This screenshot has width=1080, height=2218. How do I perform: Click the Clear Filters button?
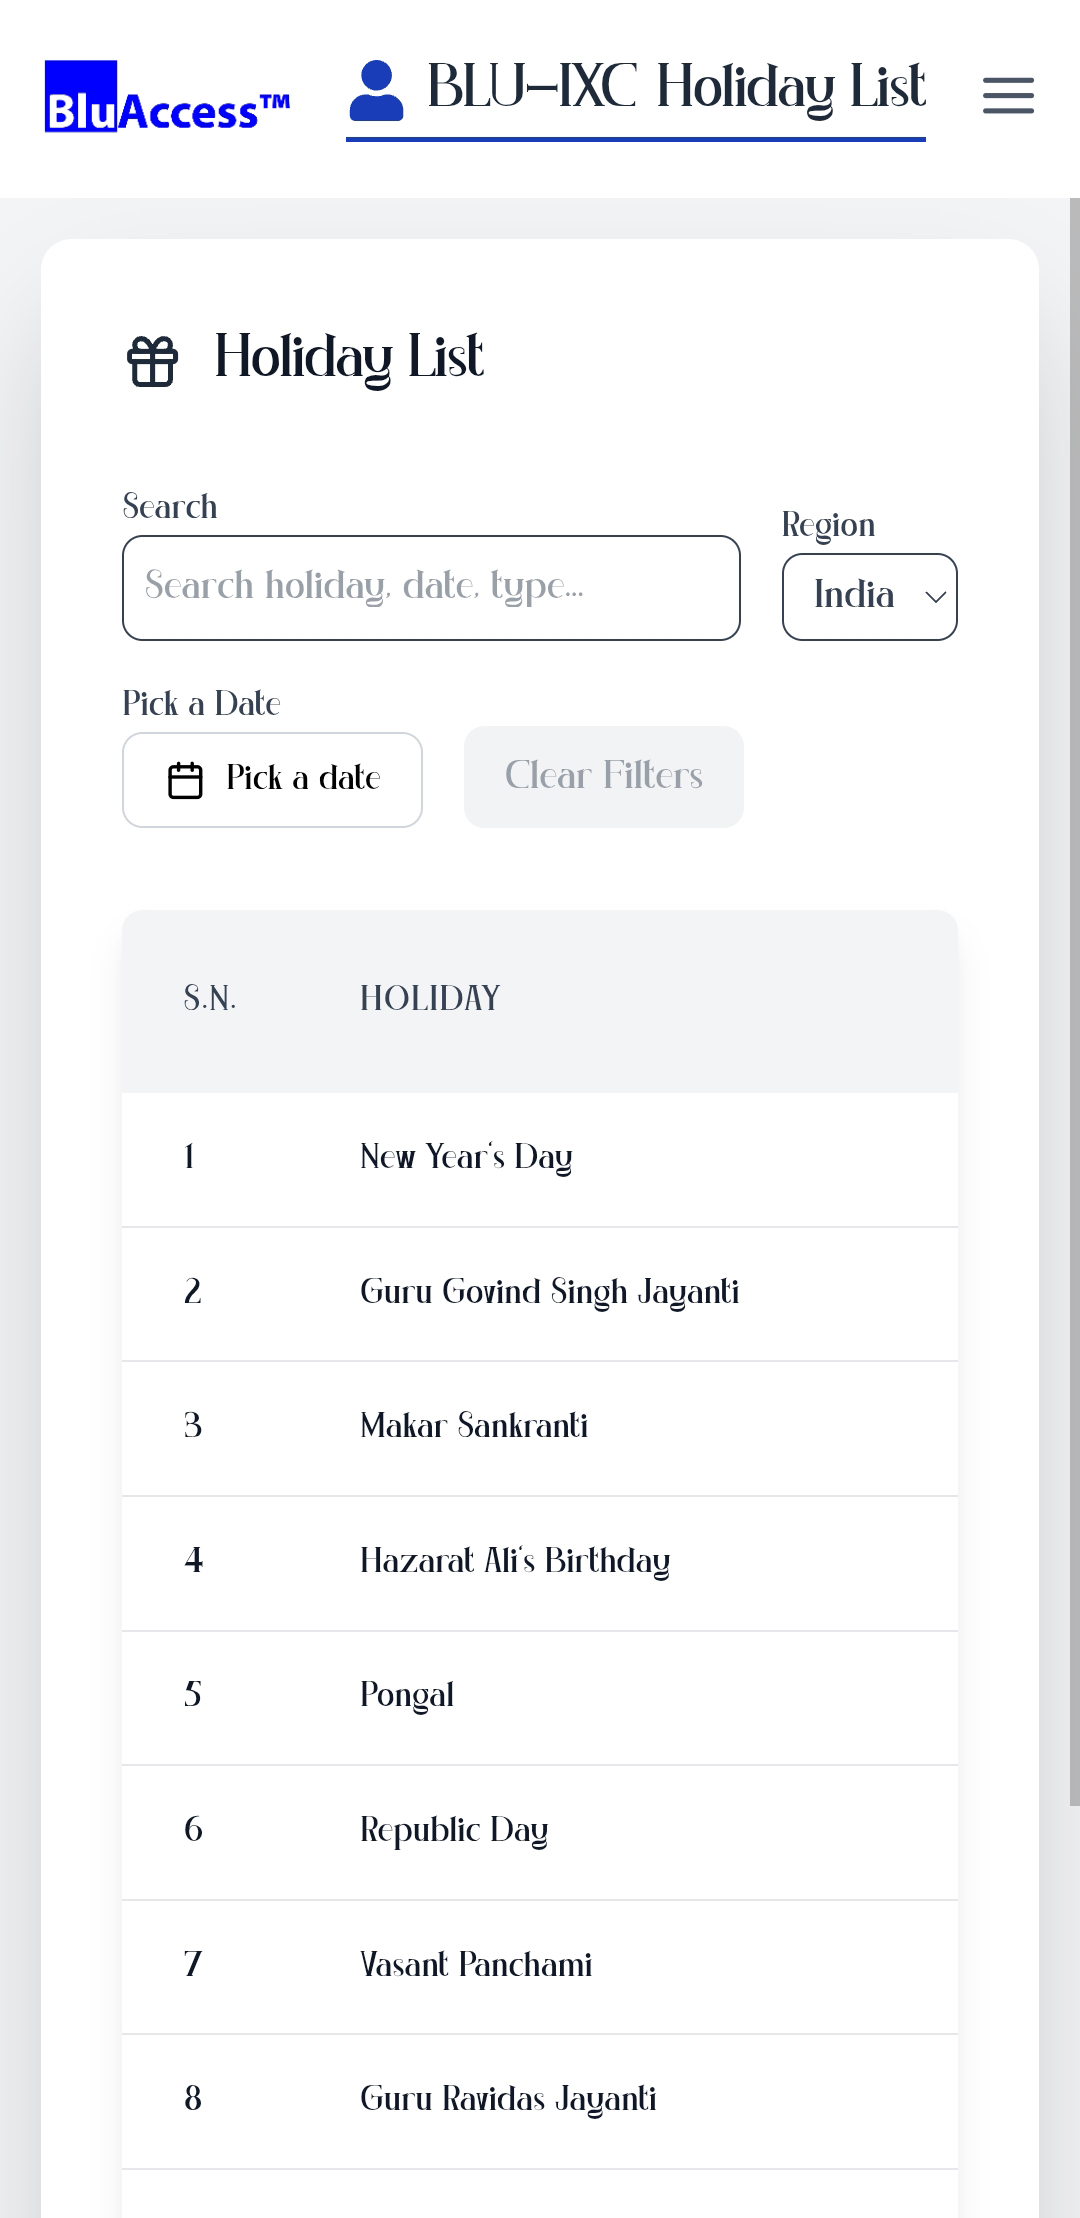pyautogui.click(x=603, y=777)
